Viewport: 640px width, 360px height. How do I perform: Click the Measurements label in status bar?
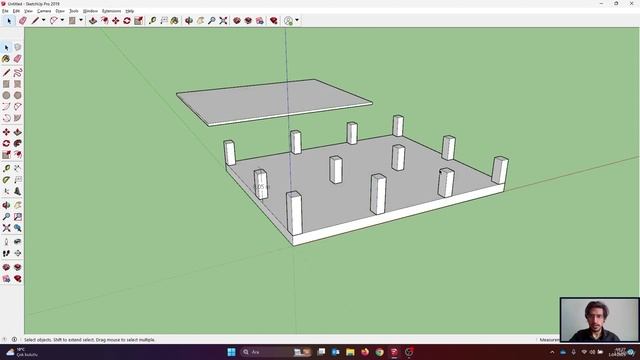549,340
